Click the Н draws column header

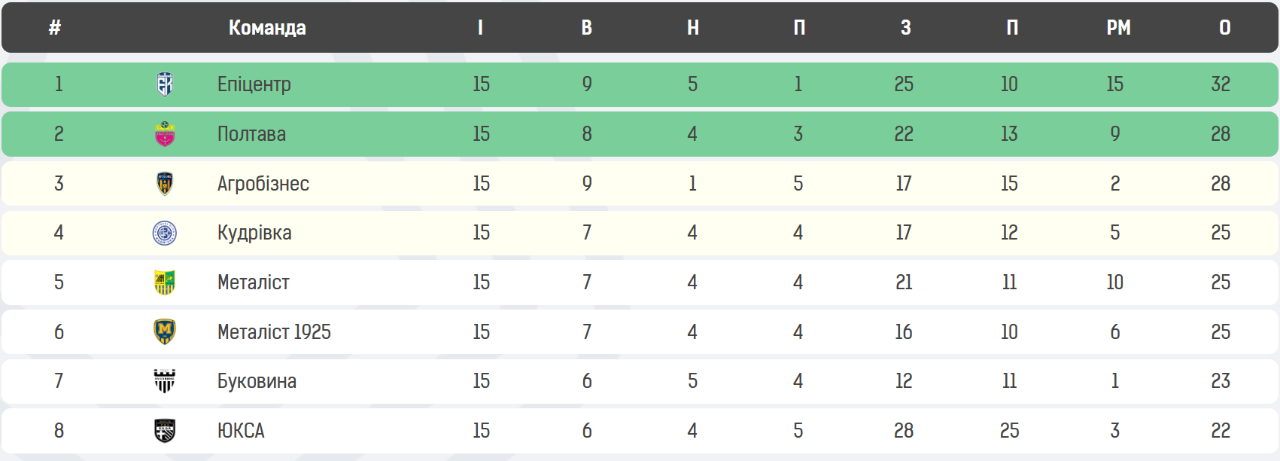tap(693, 28)
